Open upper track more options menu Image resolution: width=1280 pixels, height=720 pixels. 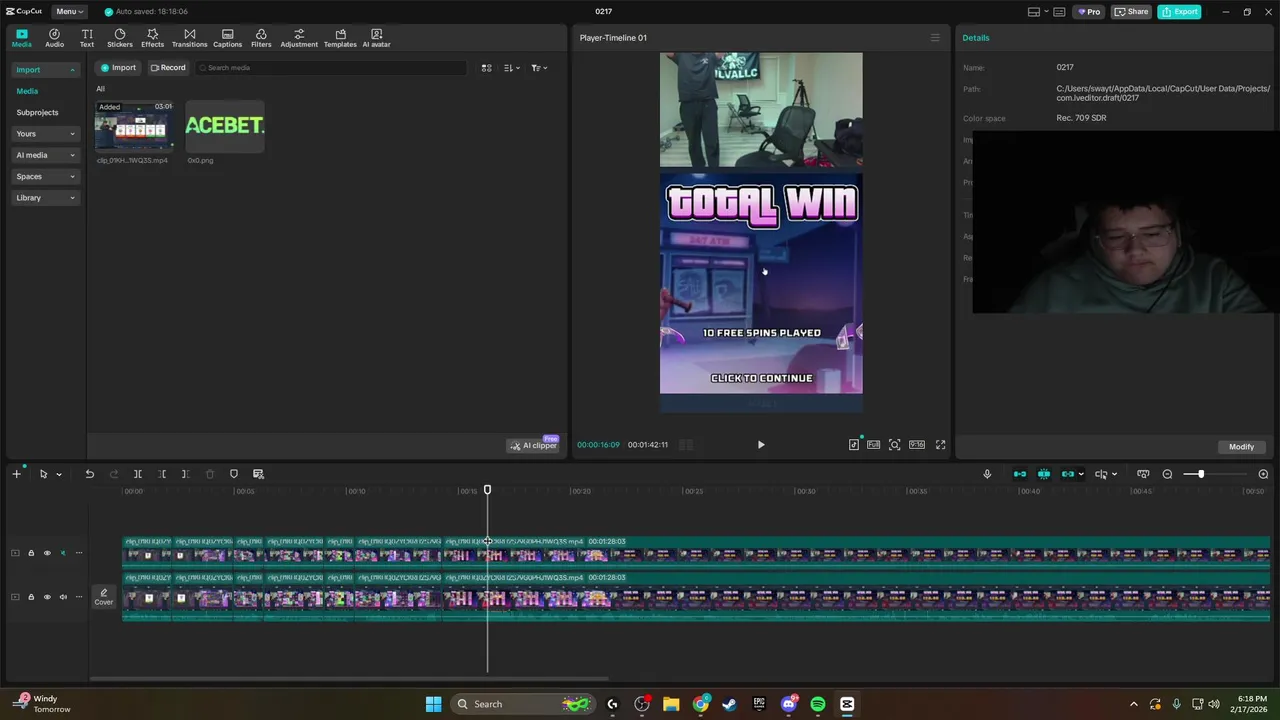[x=79, y=553]
